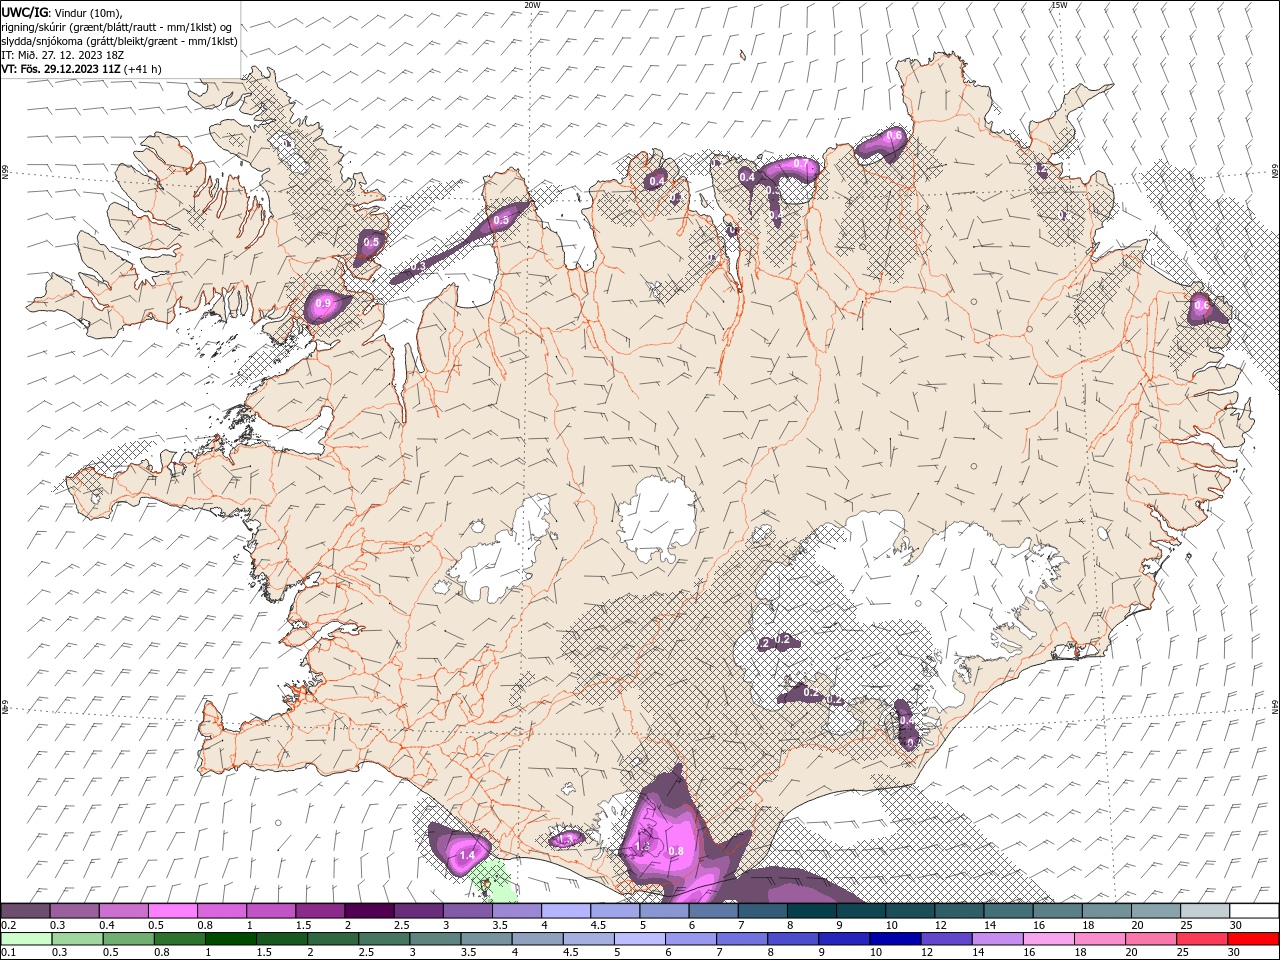Click the 0.3 value on the elongated purple streak
Viewport: 1280px width, 960px height.
click(x=418, y=266)
